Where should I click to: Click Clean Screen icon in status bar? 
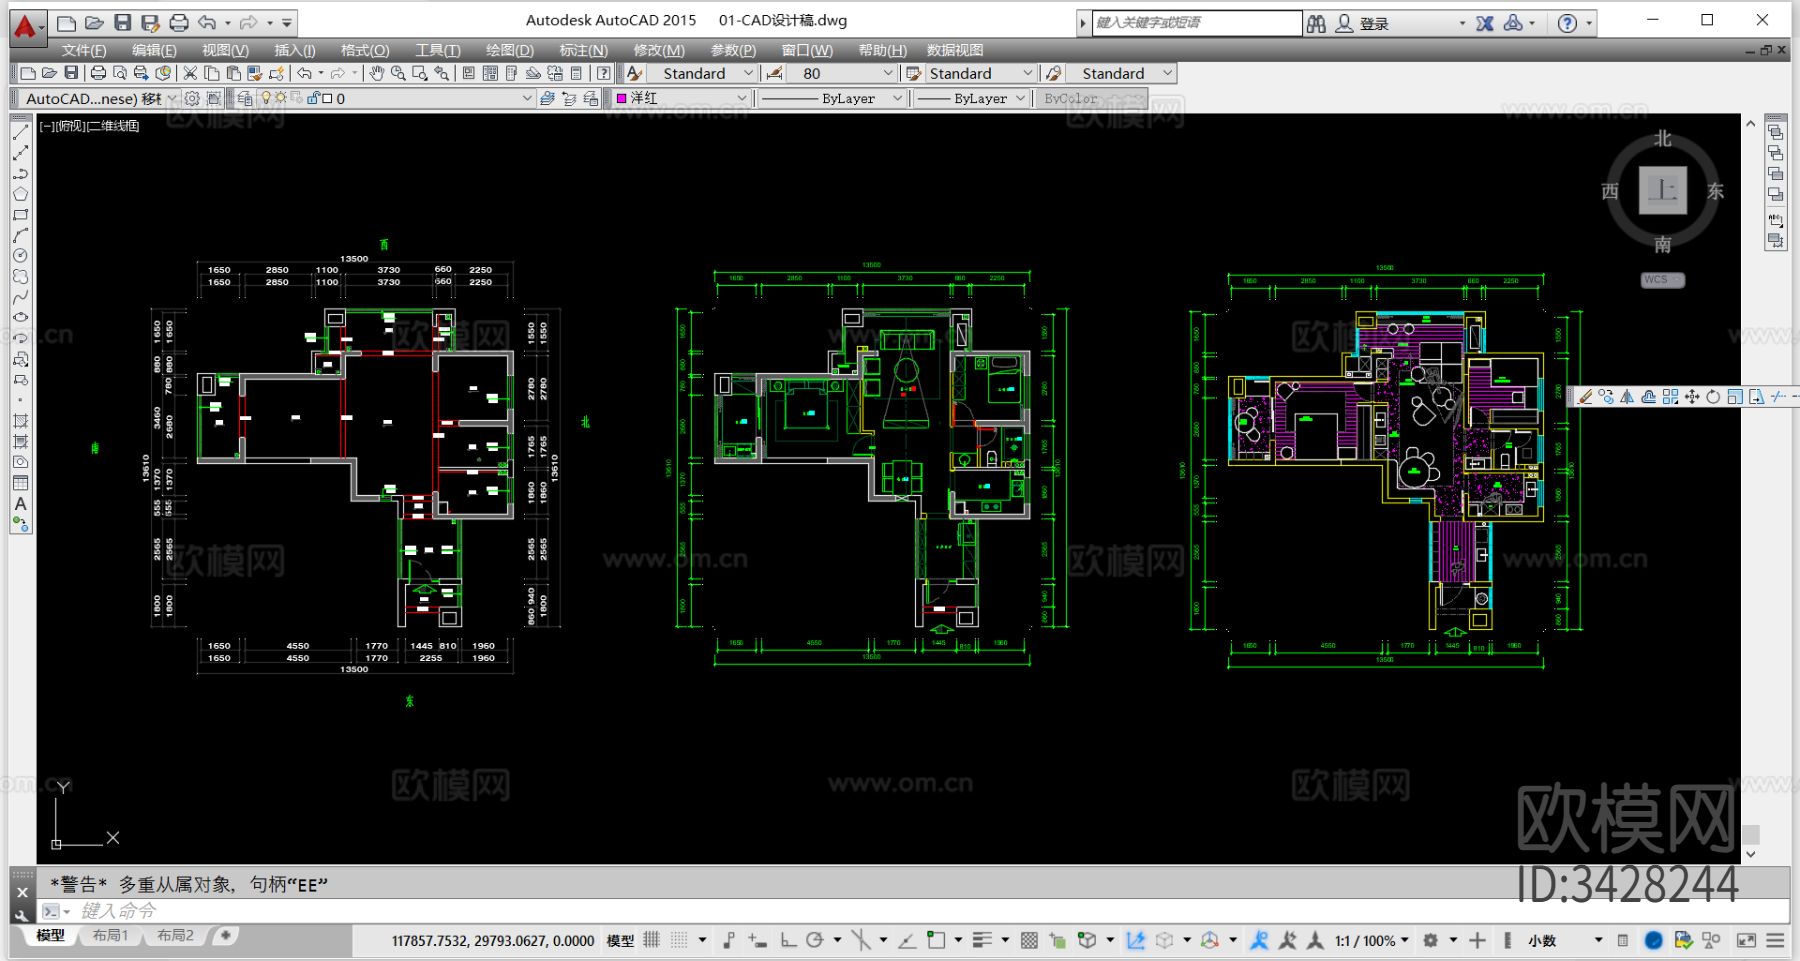click(x=1746, y=940)
